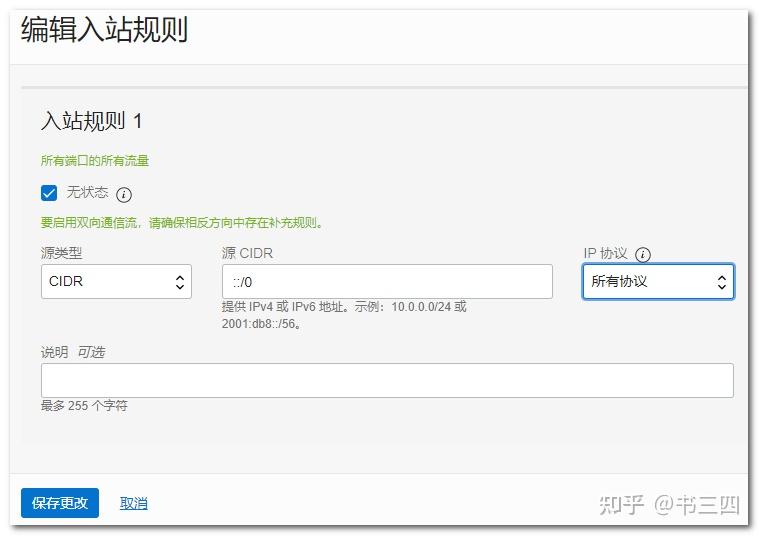759x536 pixels.
Task: Click the 源 CIDR field label
Action: [x=247, y=254]
